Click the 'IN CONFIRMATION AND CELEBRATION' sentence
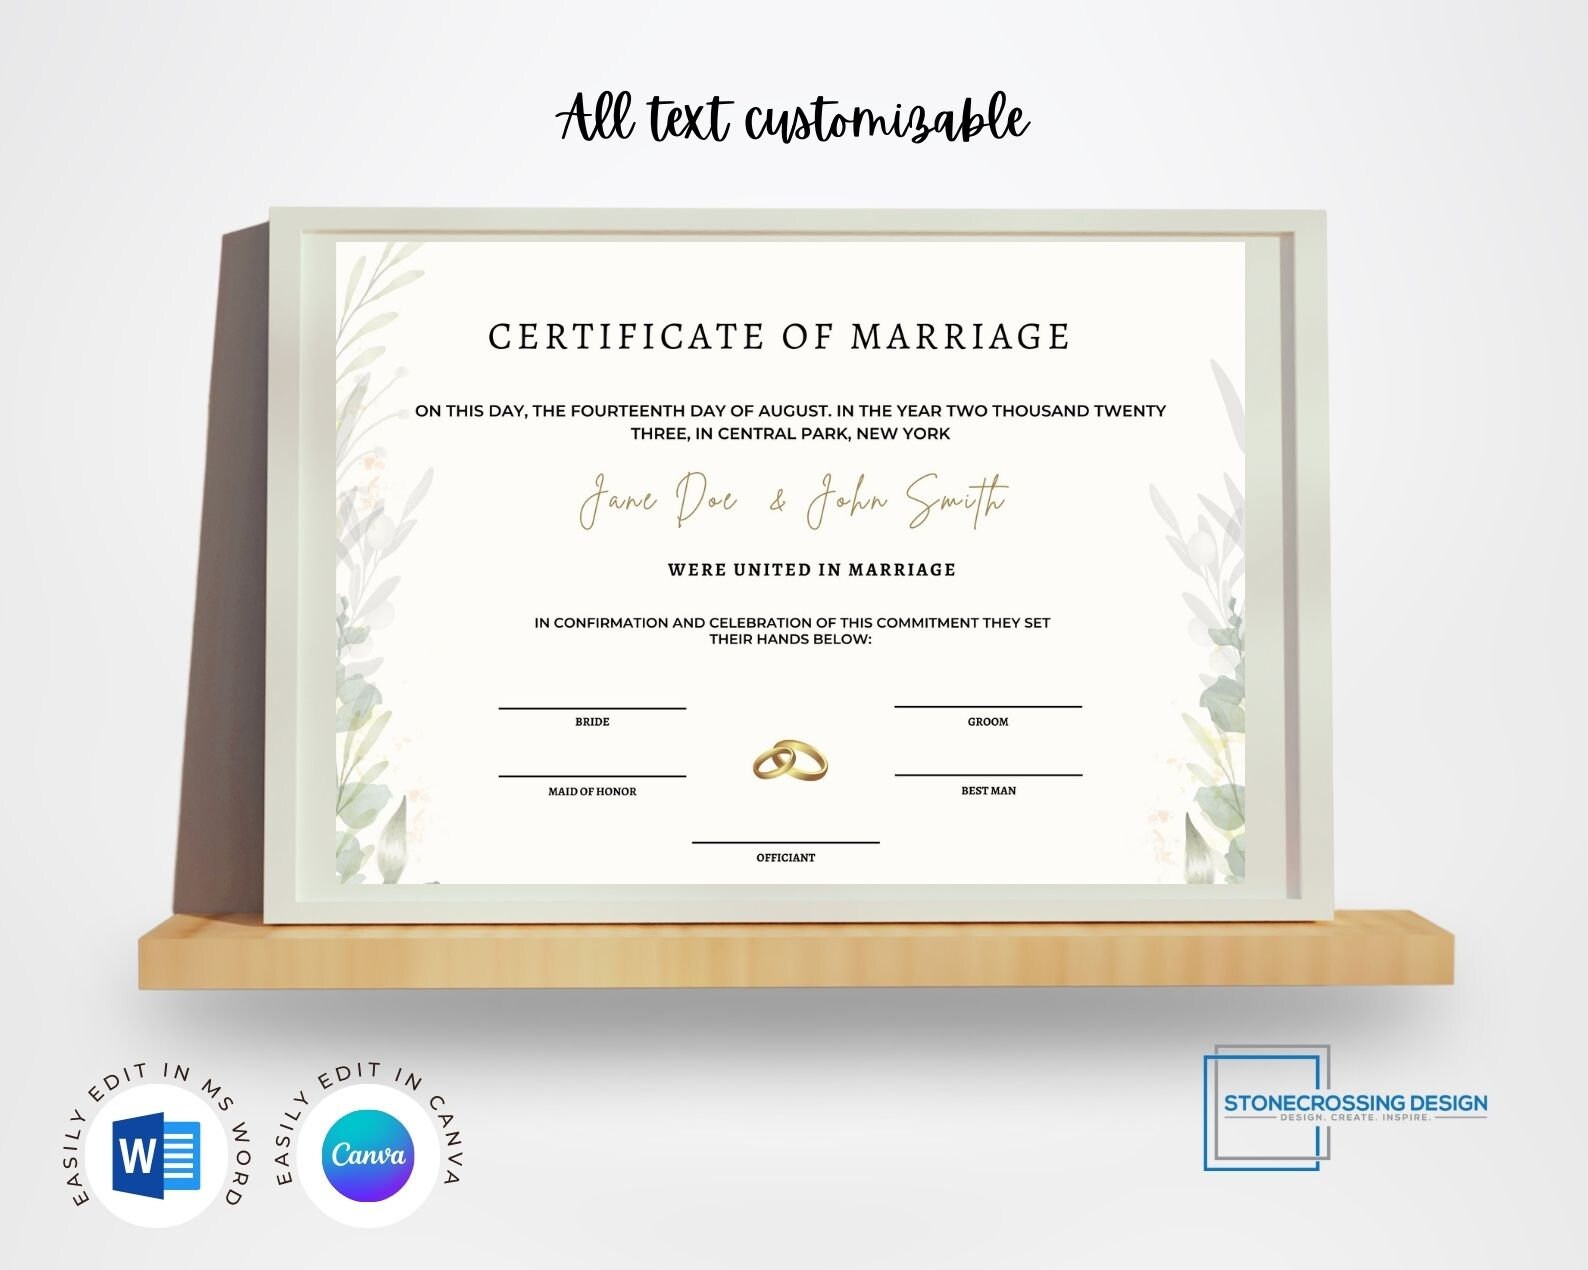 792,631
